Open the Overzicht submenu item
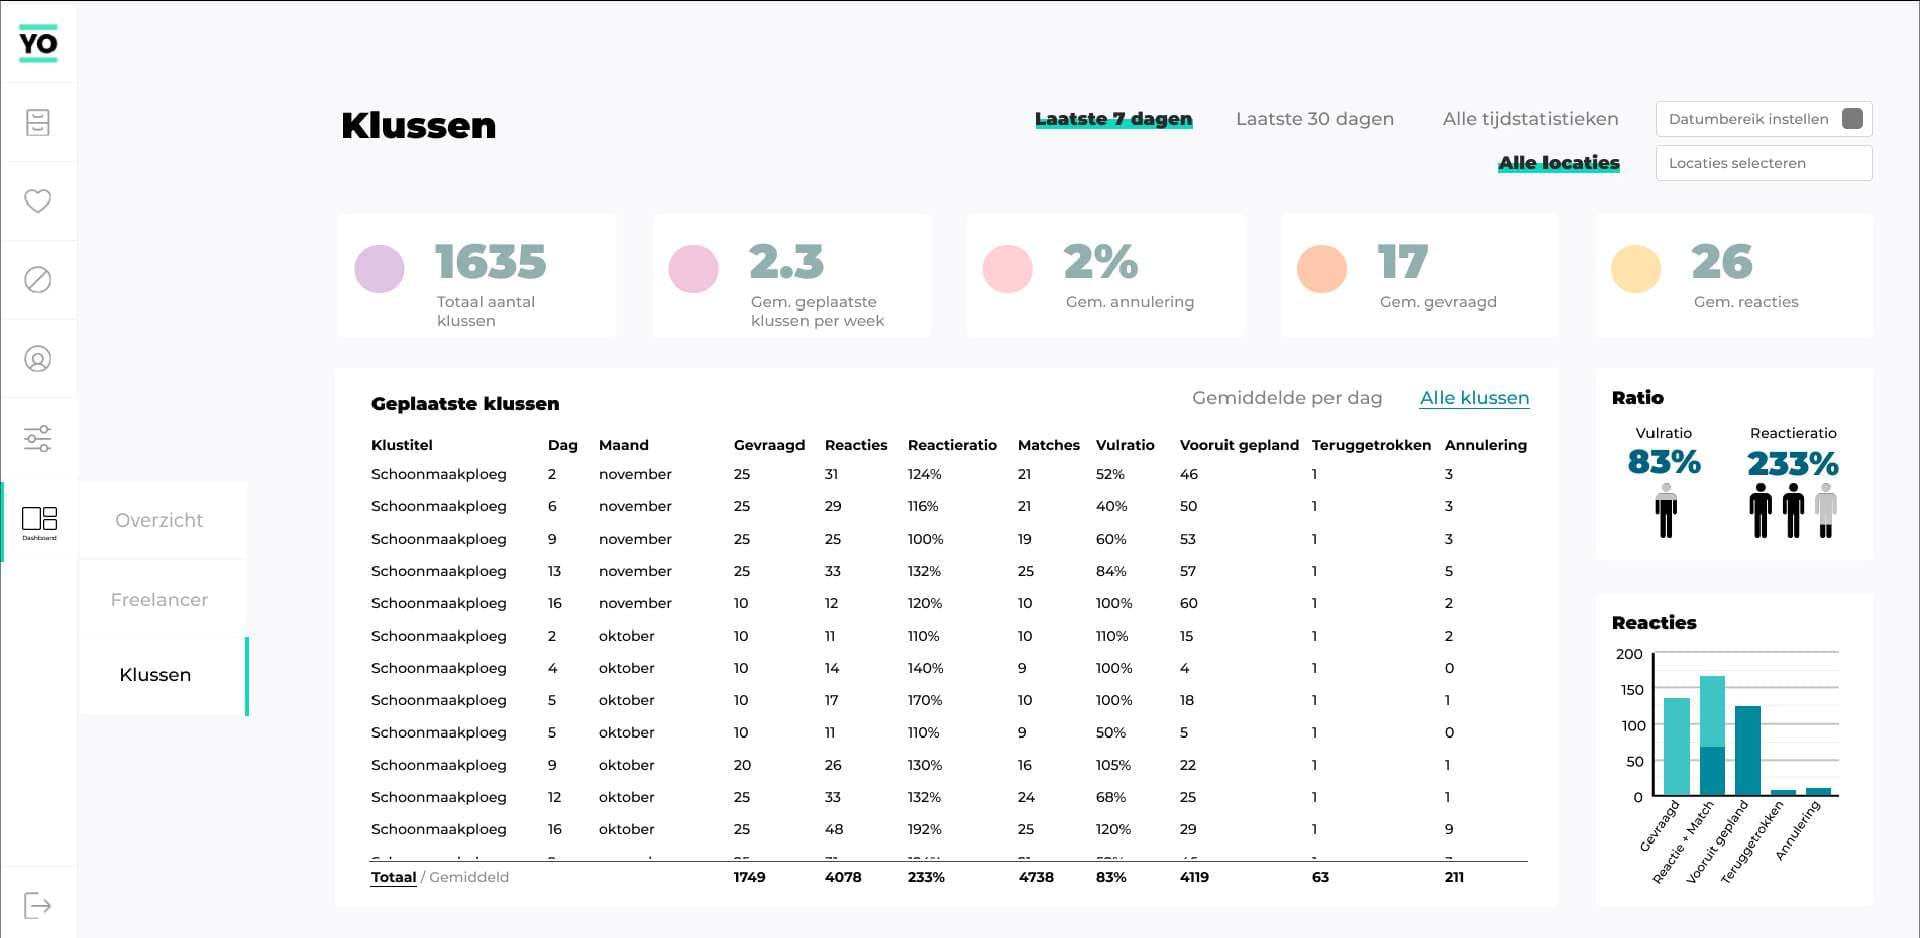1920x938 pixels. click(159, 520)
